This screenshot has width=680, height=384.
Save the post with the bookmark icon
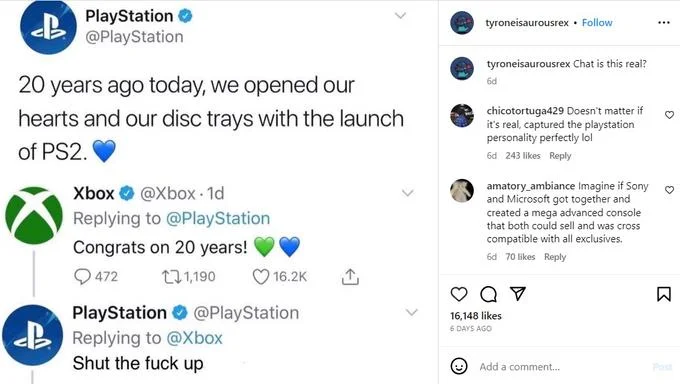[664, 294]
